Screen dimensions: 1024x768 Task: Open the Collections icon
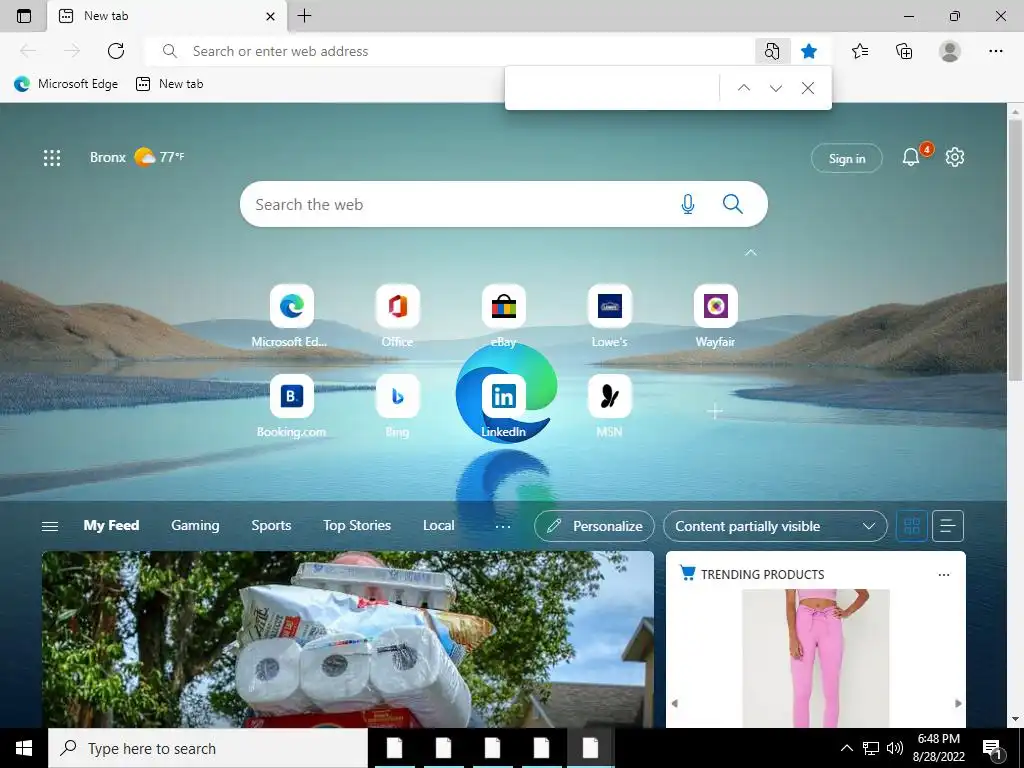point(904,51)
